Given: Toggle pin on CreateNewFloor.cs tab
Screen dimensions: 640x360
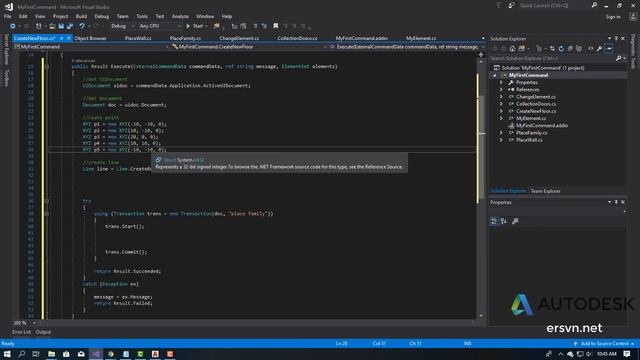Looking at the screenshot, I should [x=61, y=38].
